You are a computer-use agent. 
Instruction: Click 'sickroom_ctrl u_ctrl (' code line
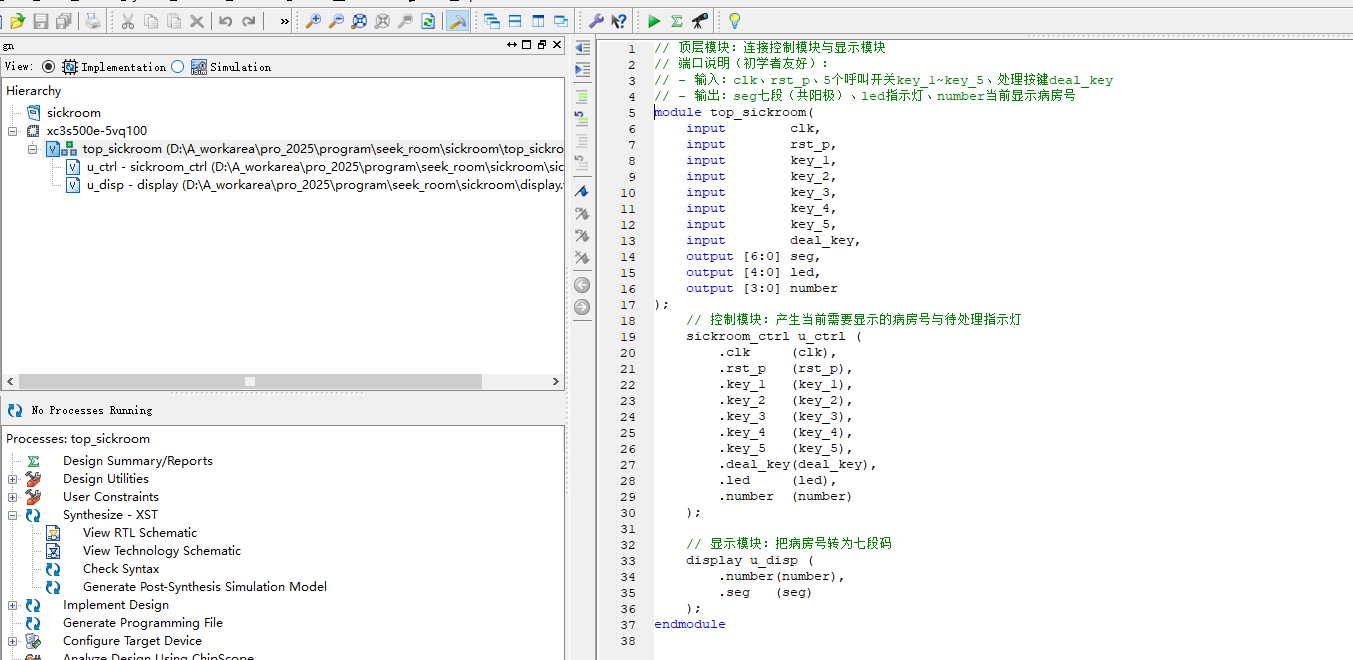774,336
